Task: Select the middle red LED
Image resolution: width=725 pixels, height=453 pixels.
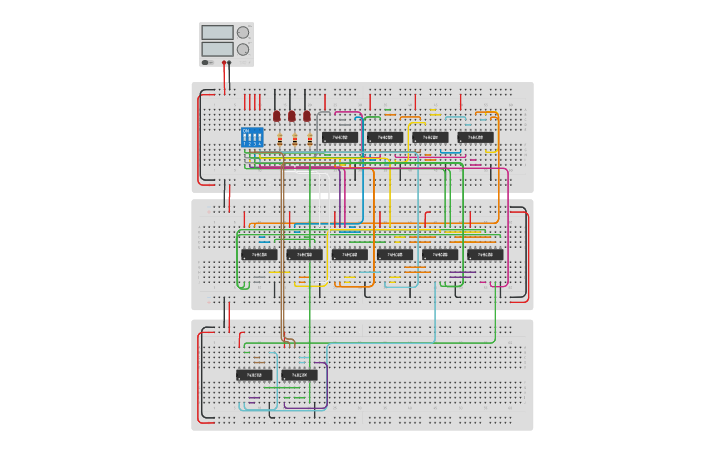Action: (x=292, y=116)
